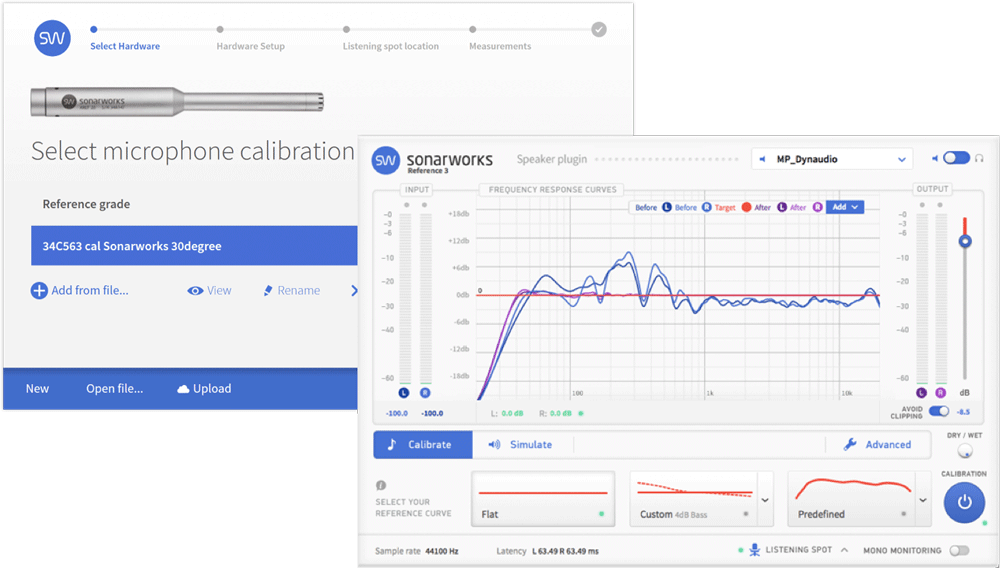Expand the Listening Spot chevron
Viewport: 1000px width, 568px height.
click(844, 550)
